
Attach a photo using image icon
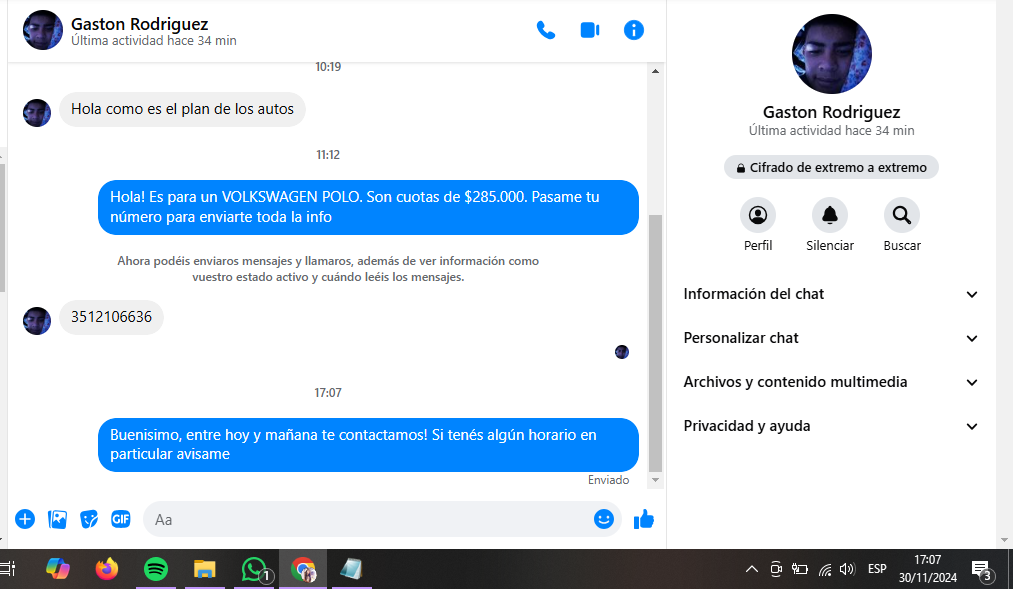click(58, 519)
